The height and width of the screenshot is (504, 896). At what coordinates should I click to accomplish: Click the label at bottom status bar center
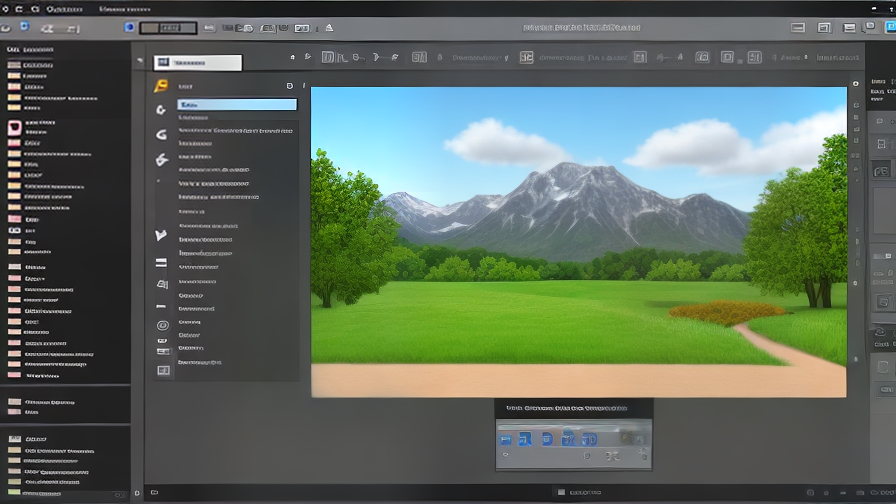coord(587,492)
